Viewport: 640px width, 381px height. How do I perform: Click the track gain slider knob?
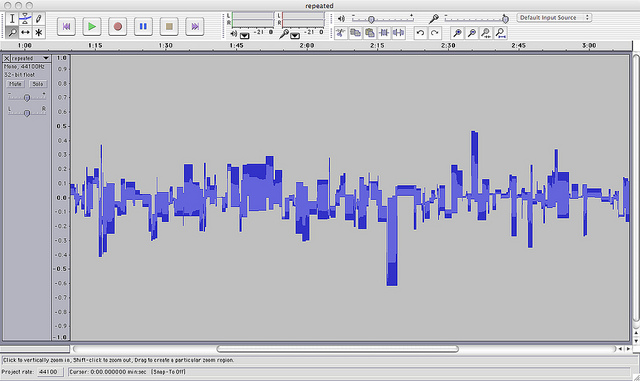point(27,98)
